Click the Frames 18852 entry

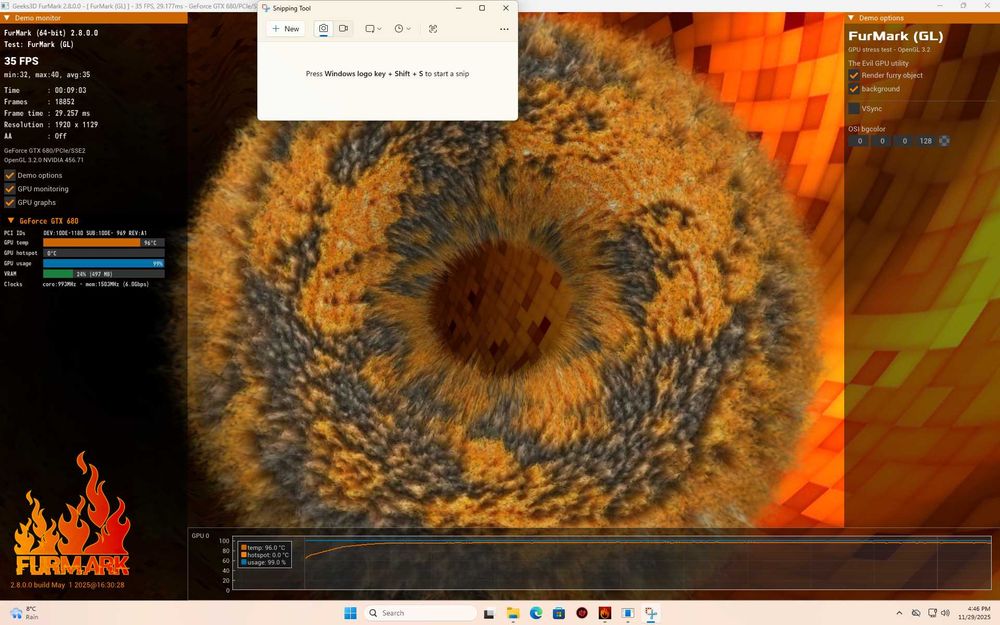pyautogui.click(x=40, y=102)
